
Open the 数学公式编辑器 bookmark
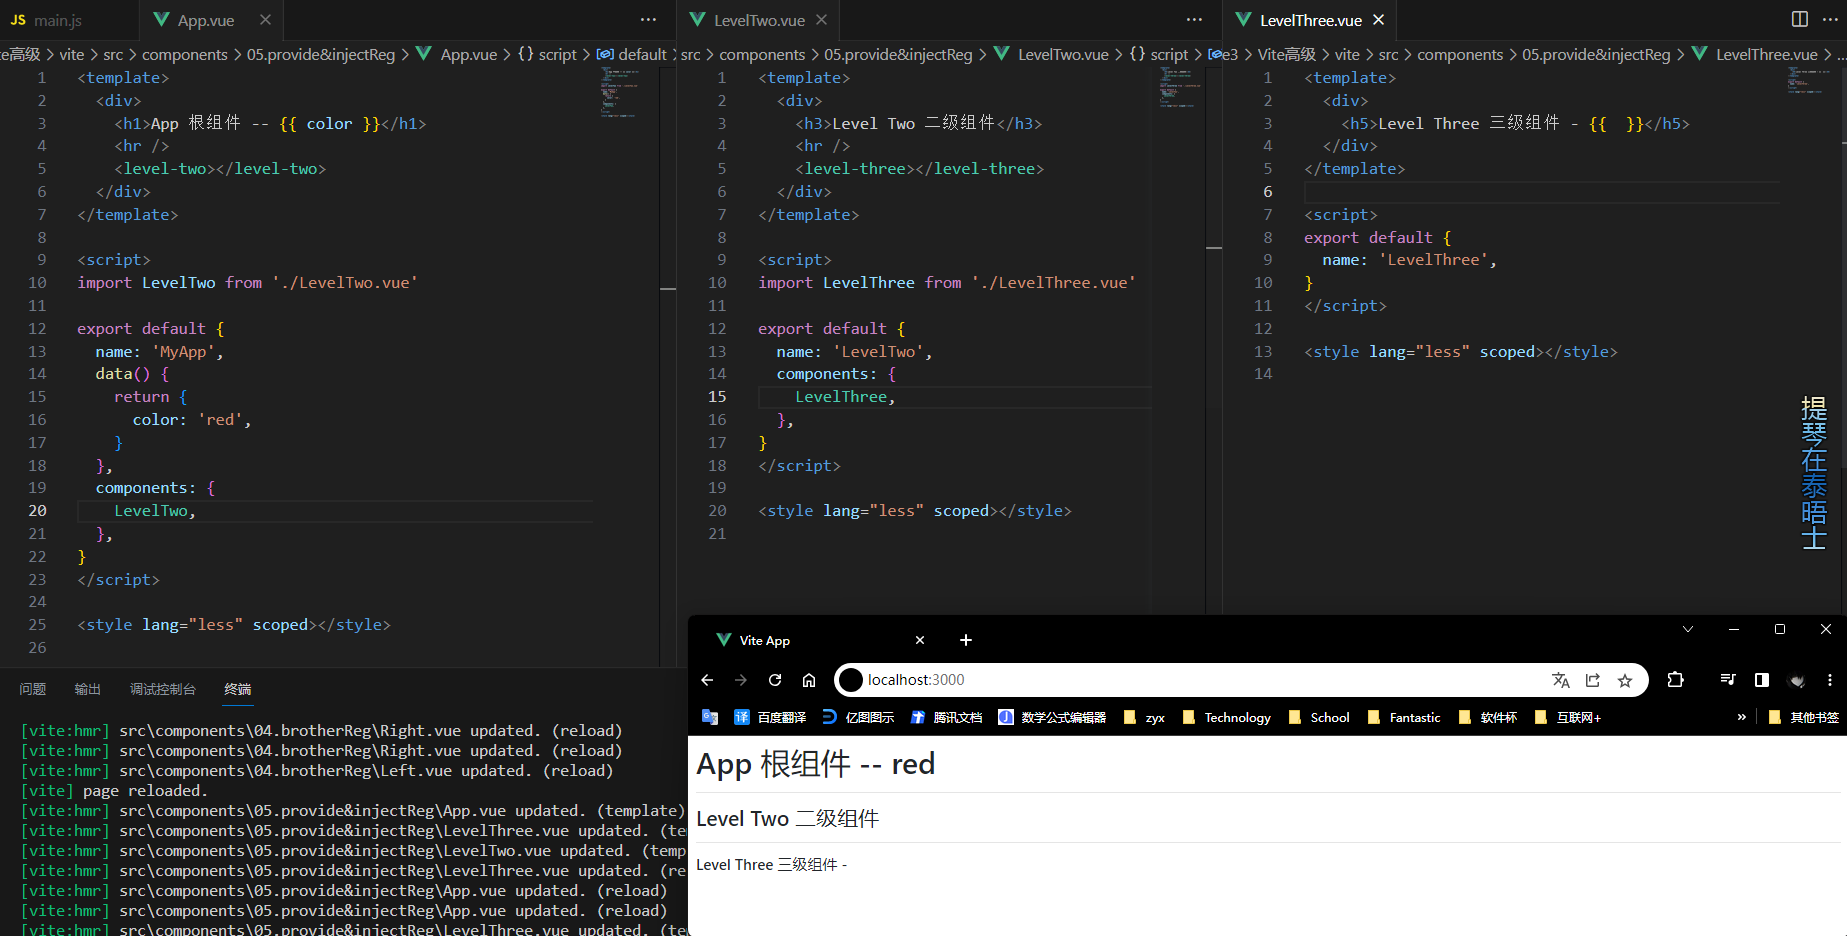tap(1052, 717)
